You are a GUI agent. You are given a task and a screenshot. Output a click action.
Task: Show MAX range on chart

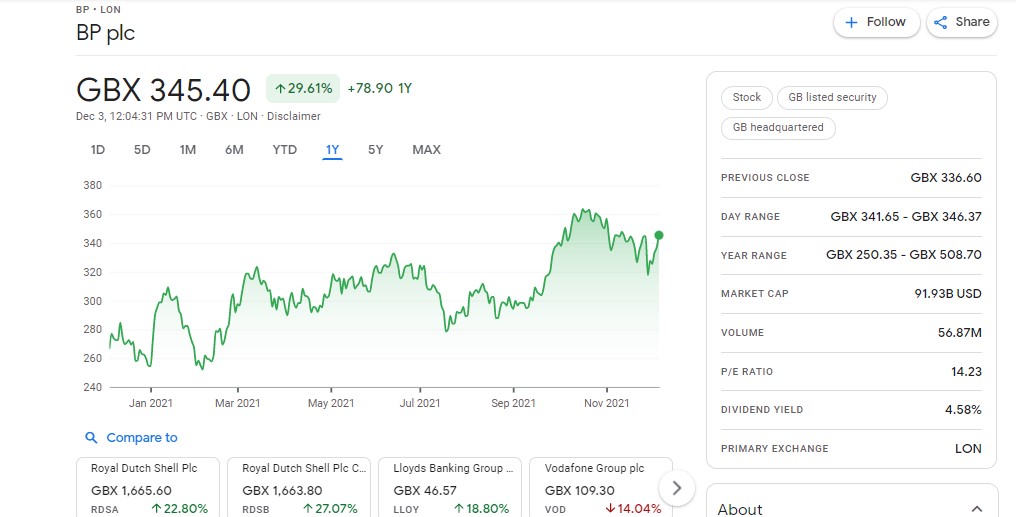click(x=426, y=150)
